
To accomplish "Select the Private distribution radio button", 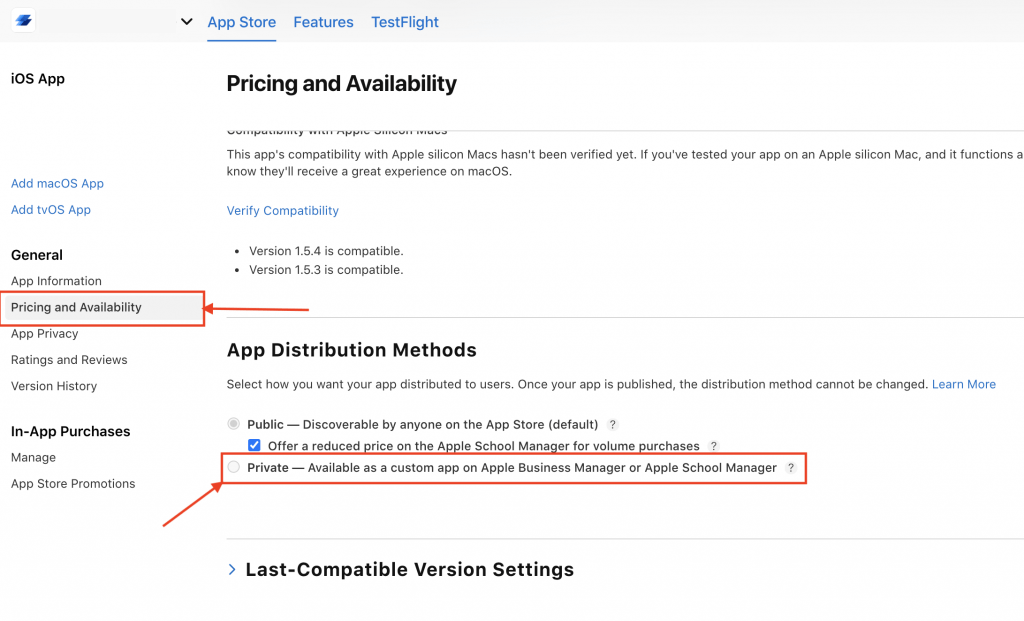I will coord(233,467).
